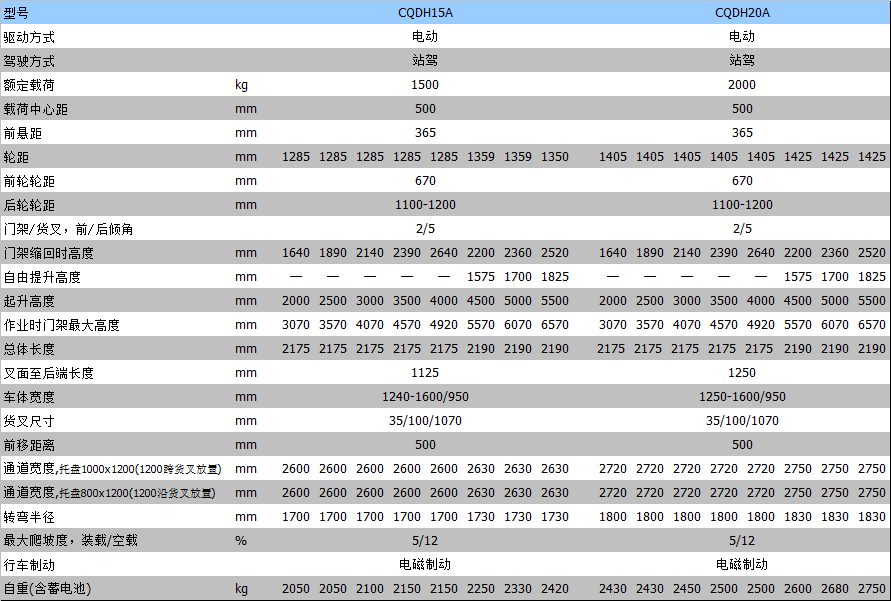Select the 额定载荷 row label

click(x=29, y=85)
